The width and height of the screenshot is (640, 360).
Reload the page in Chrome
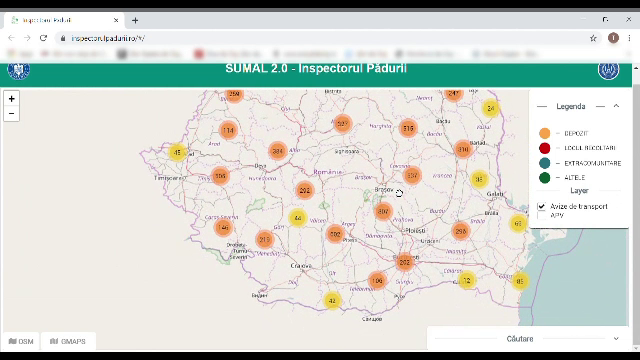pos(43,38)
